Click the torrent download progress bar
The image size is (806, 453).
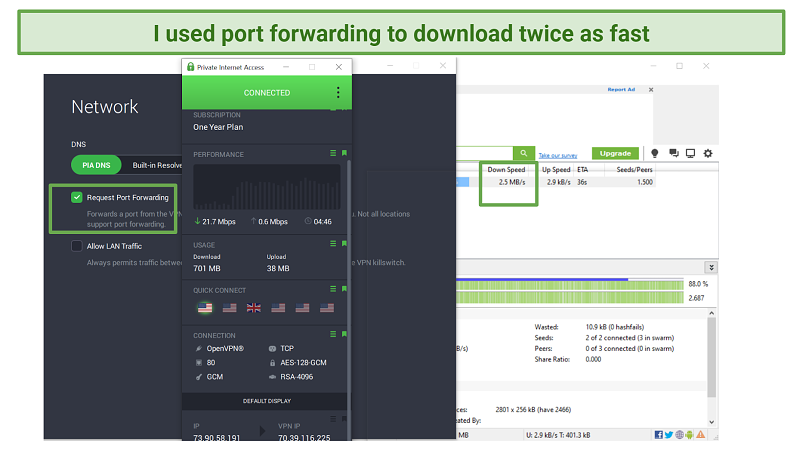(570, 284)
